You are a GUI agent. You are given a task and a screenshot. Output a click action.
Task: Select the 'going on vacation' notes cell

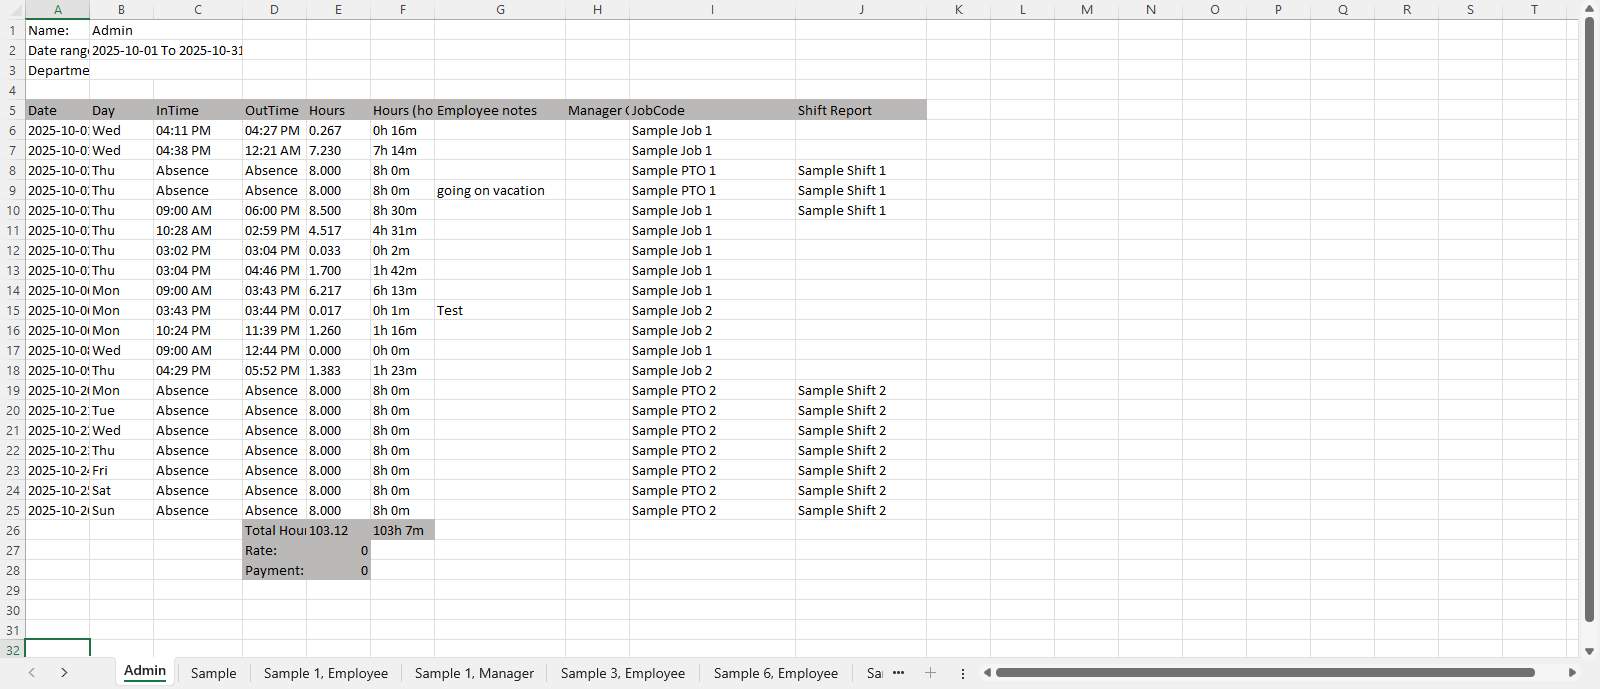point(499,190)
